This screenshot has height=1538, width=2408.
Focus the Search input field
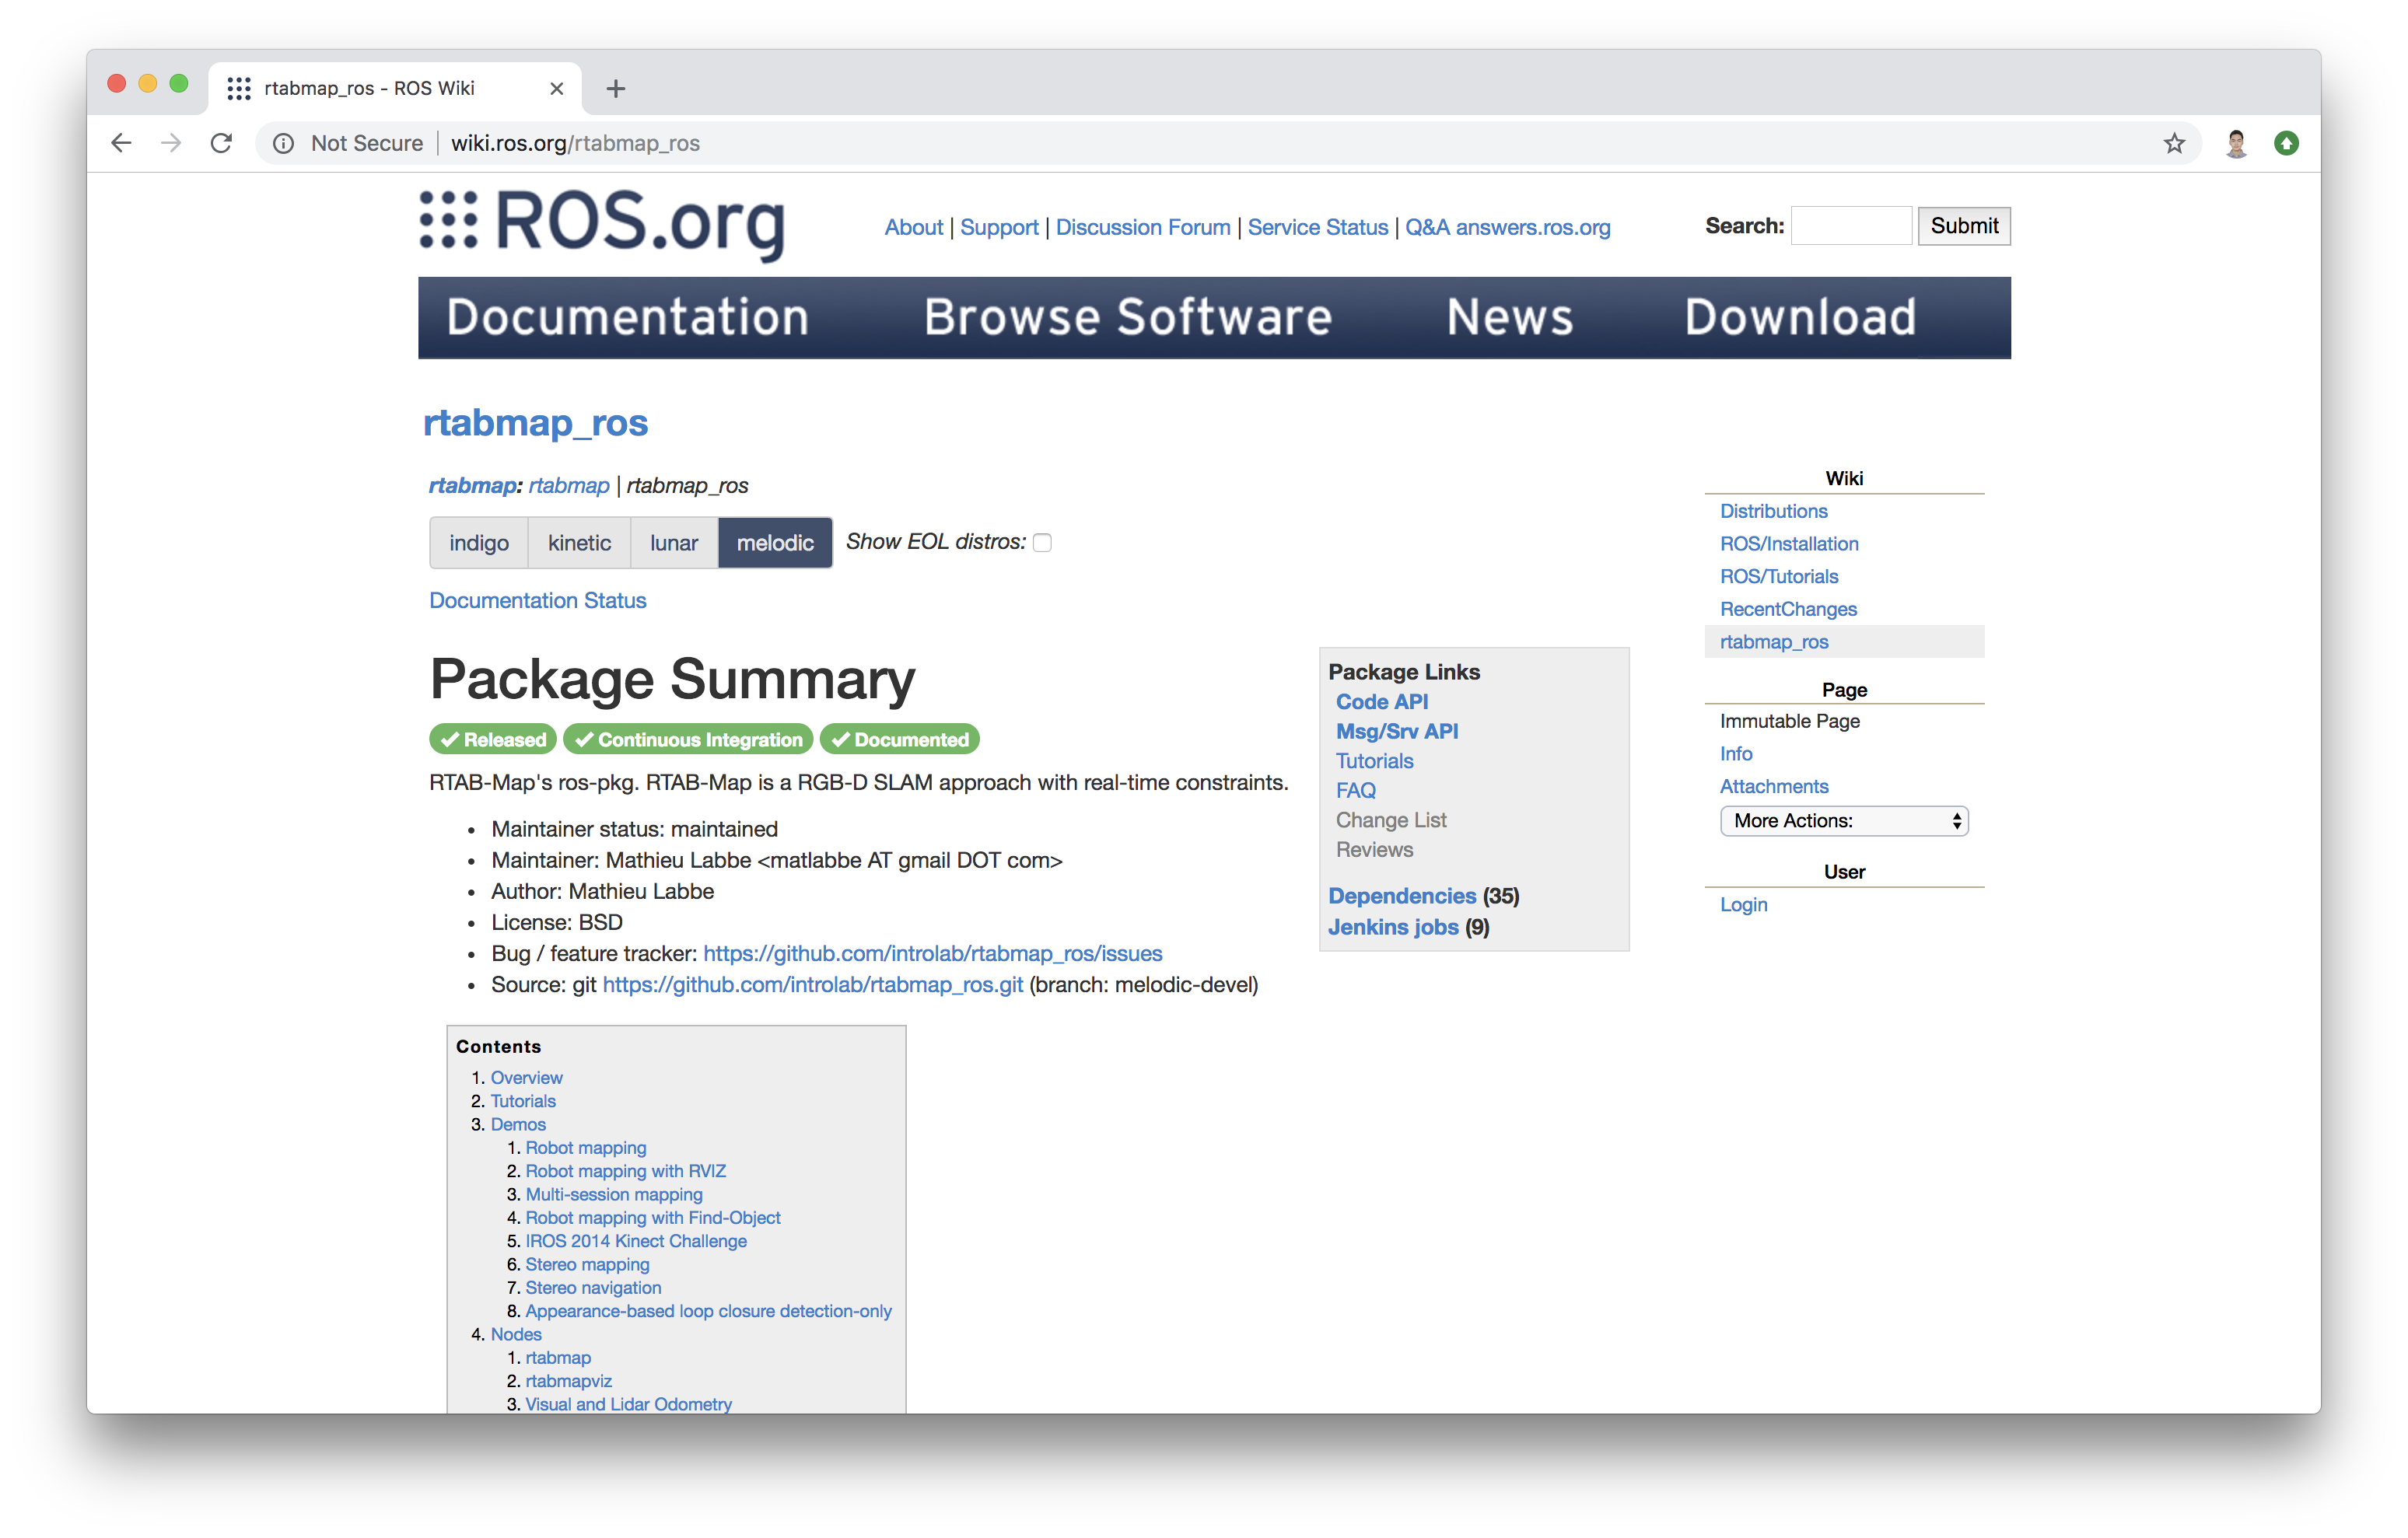click(1851, 226)
